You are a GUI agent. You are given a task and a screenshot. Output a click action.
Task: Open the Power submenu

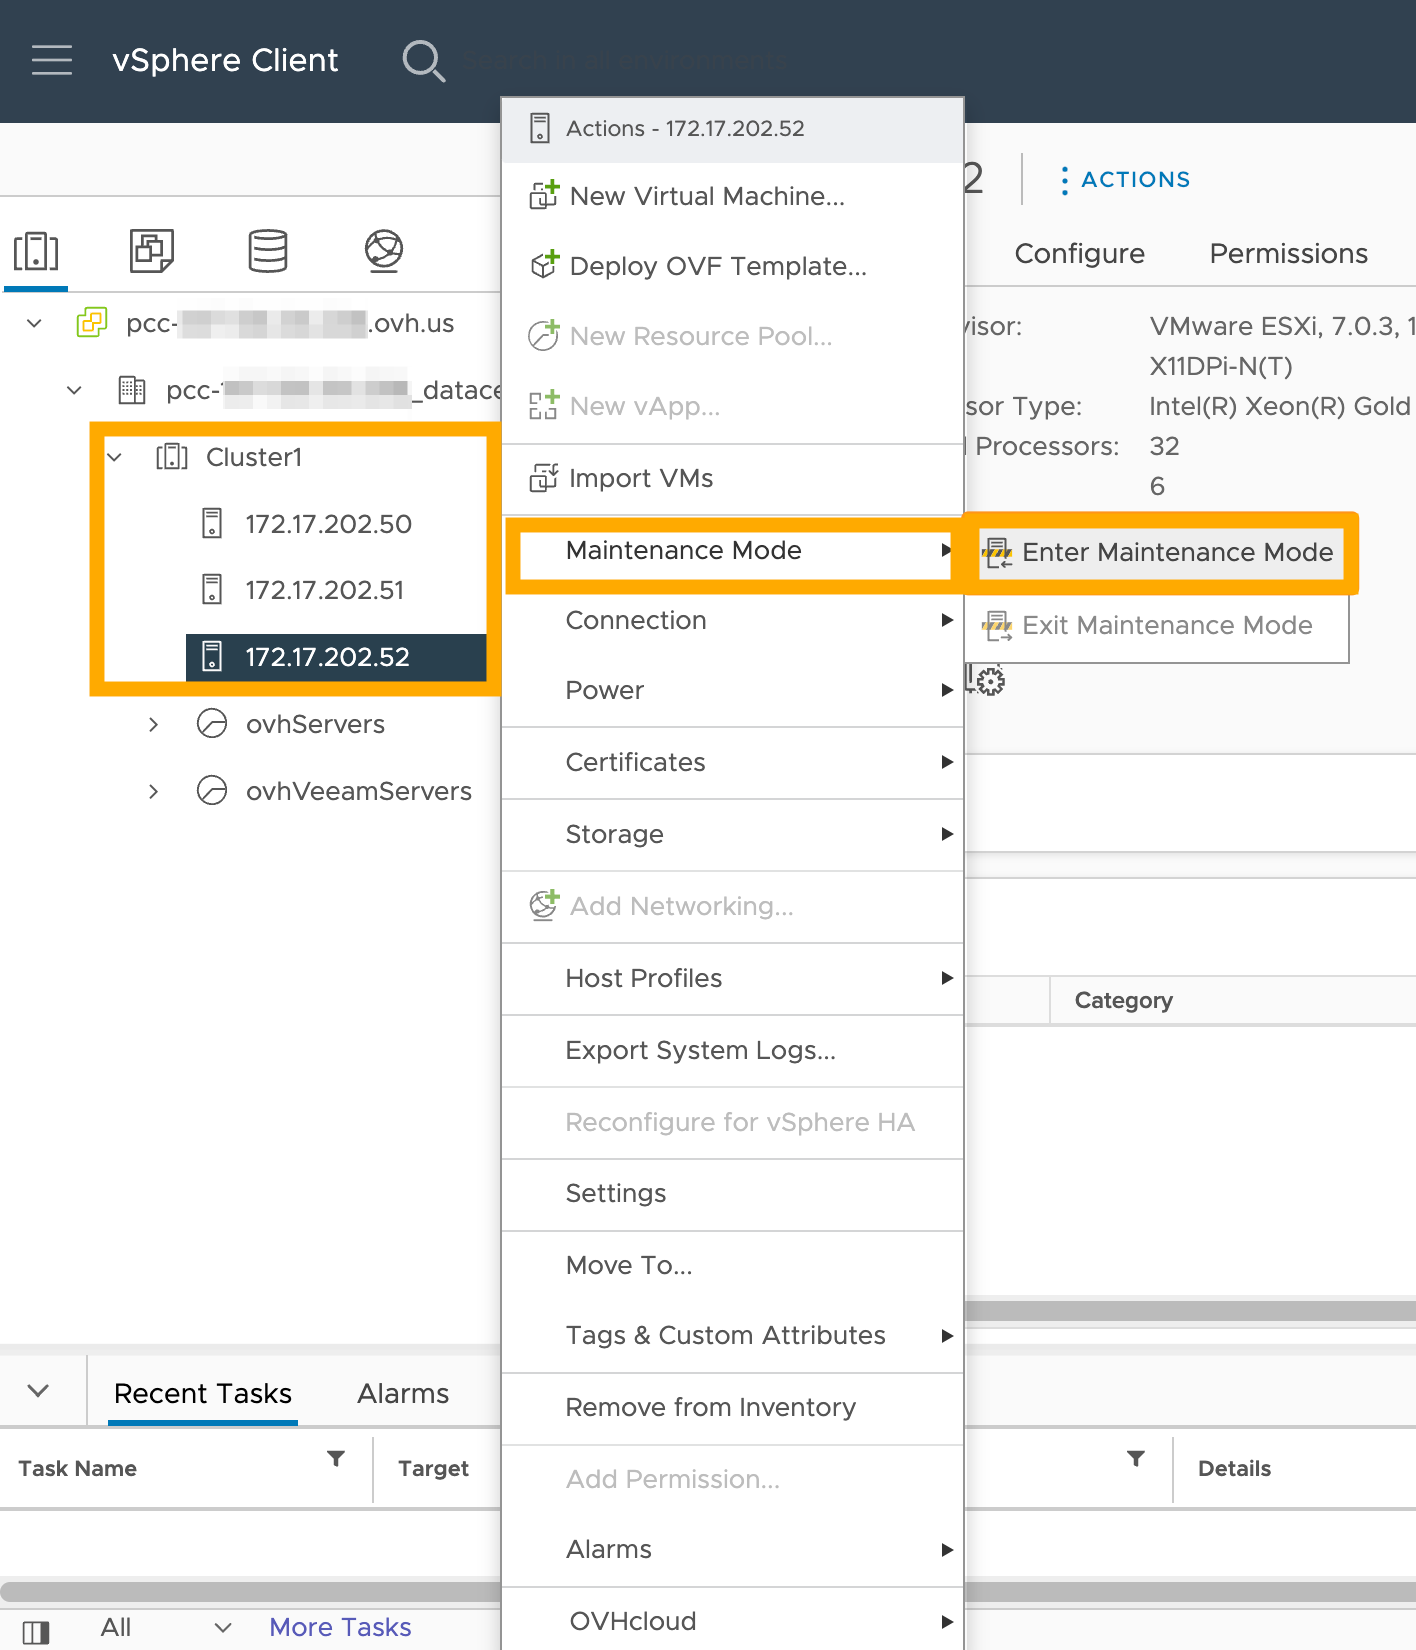click(732, 690)
